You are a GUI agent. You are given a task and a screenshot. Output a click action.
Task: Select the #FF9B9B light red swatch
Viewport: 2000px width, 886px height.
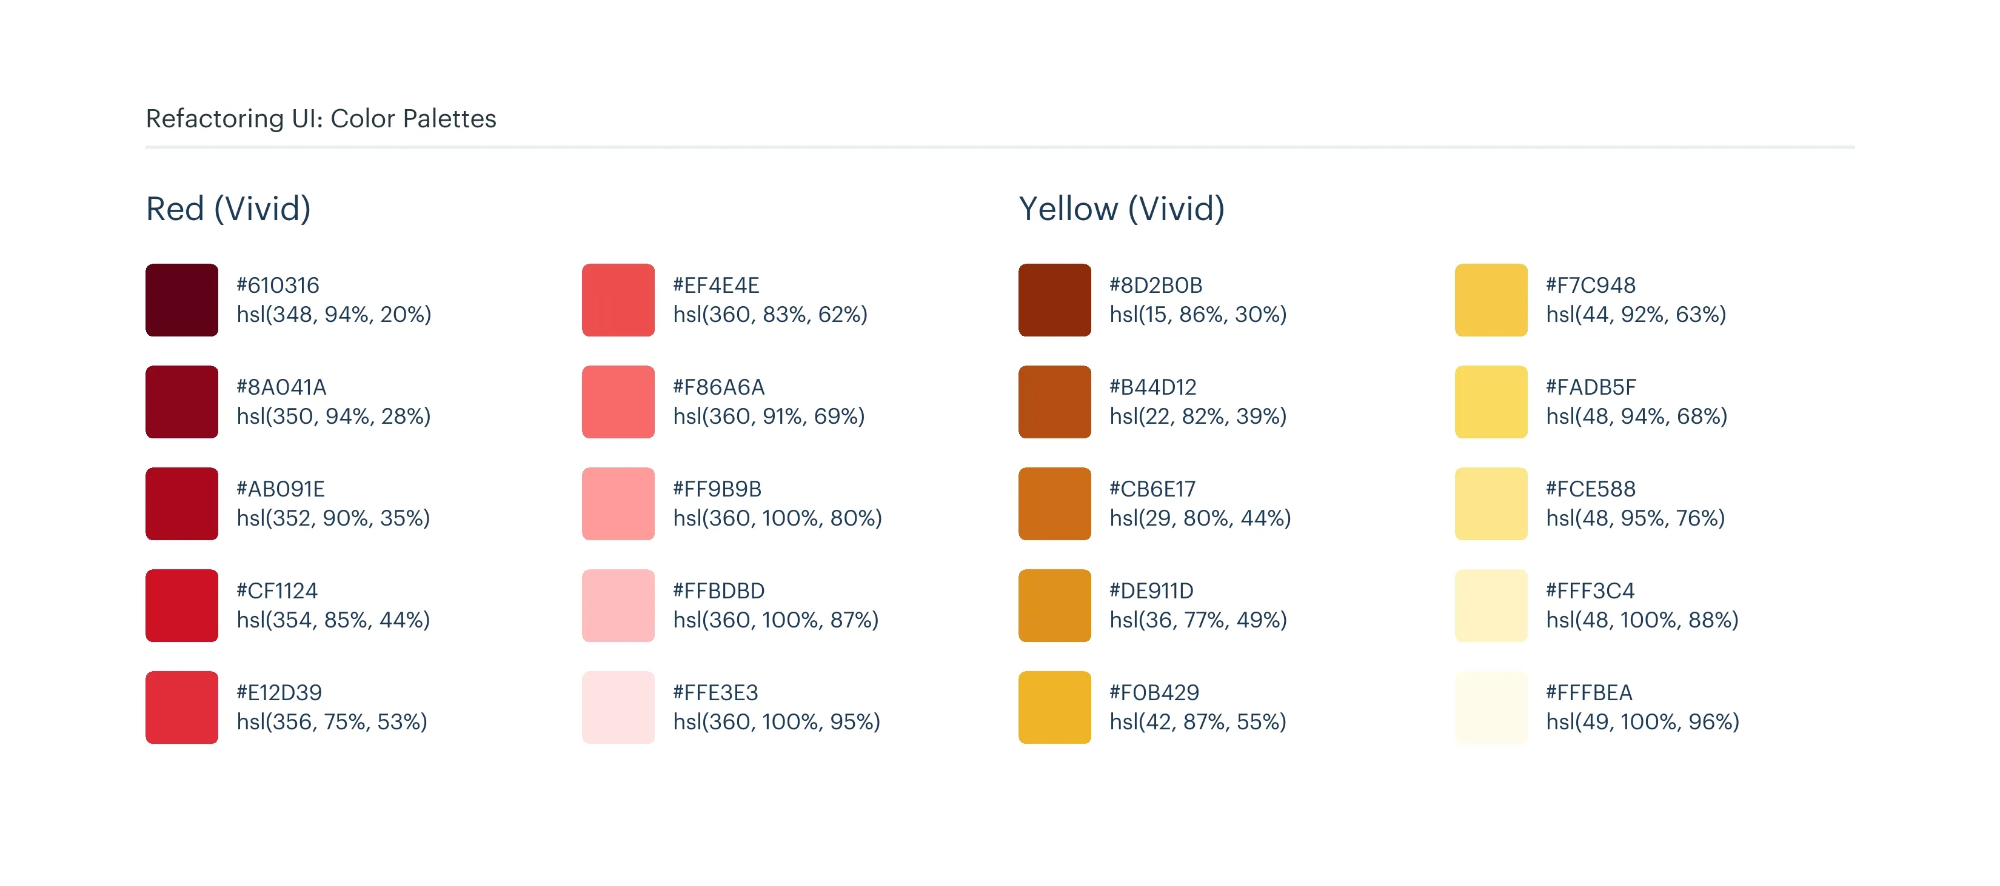point(618,504)
